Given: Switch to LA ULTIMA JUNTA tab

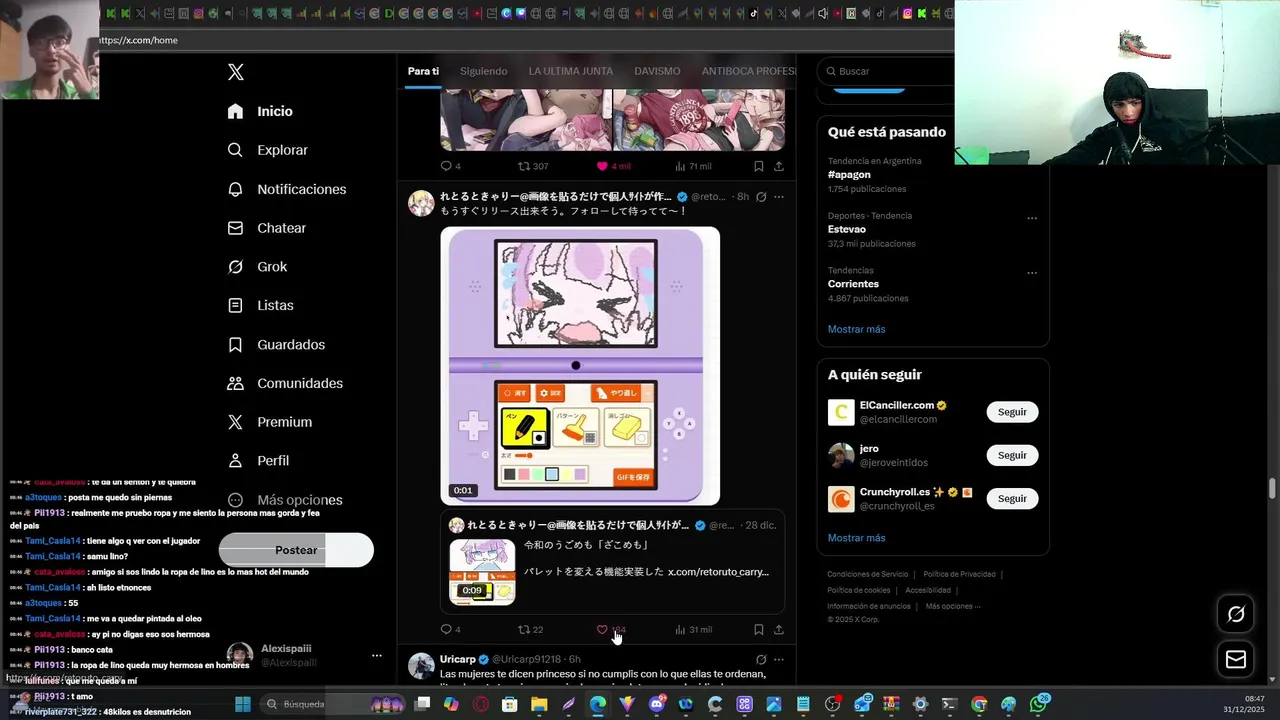Looking at the screenshot, I should (571, 71).
